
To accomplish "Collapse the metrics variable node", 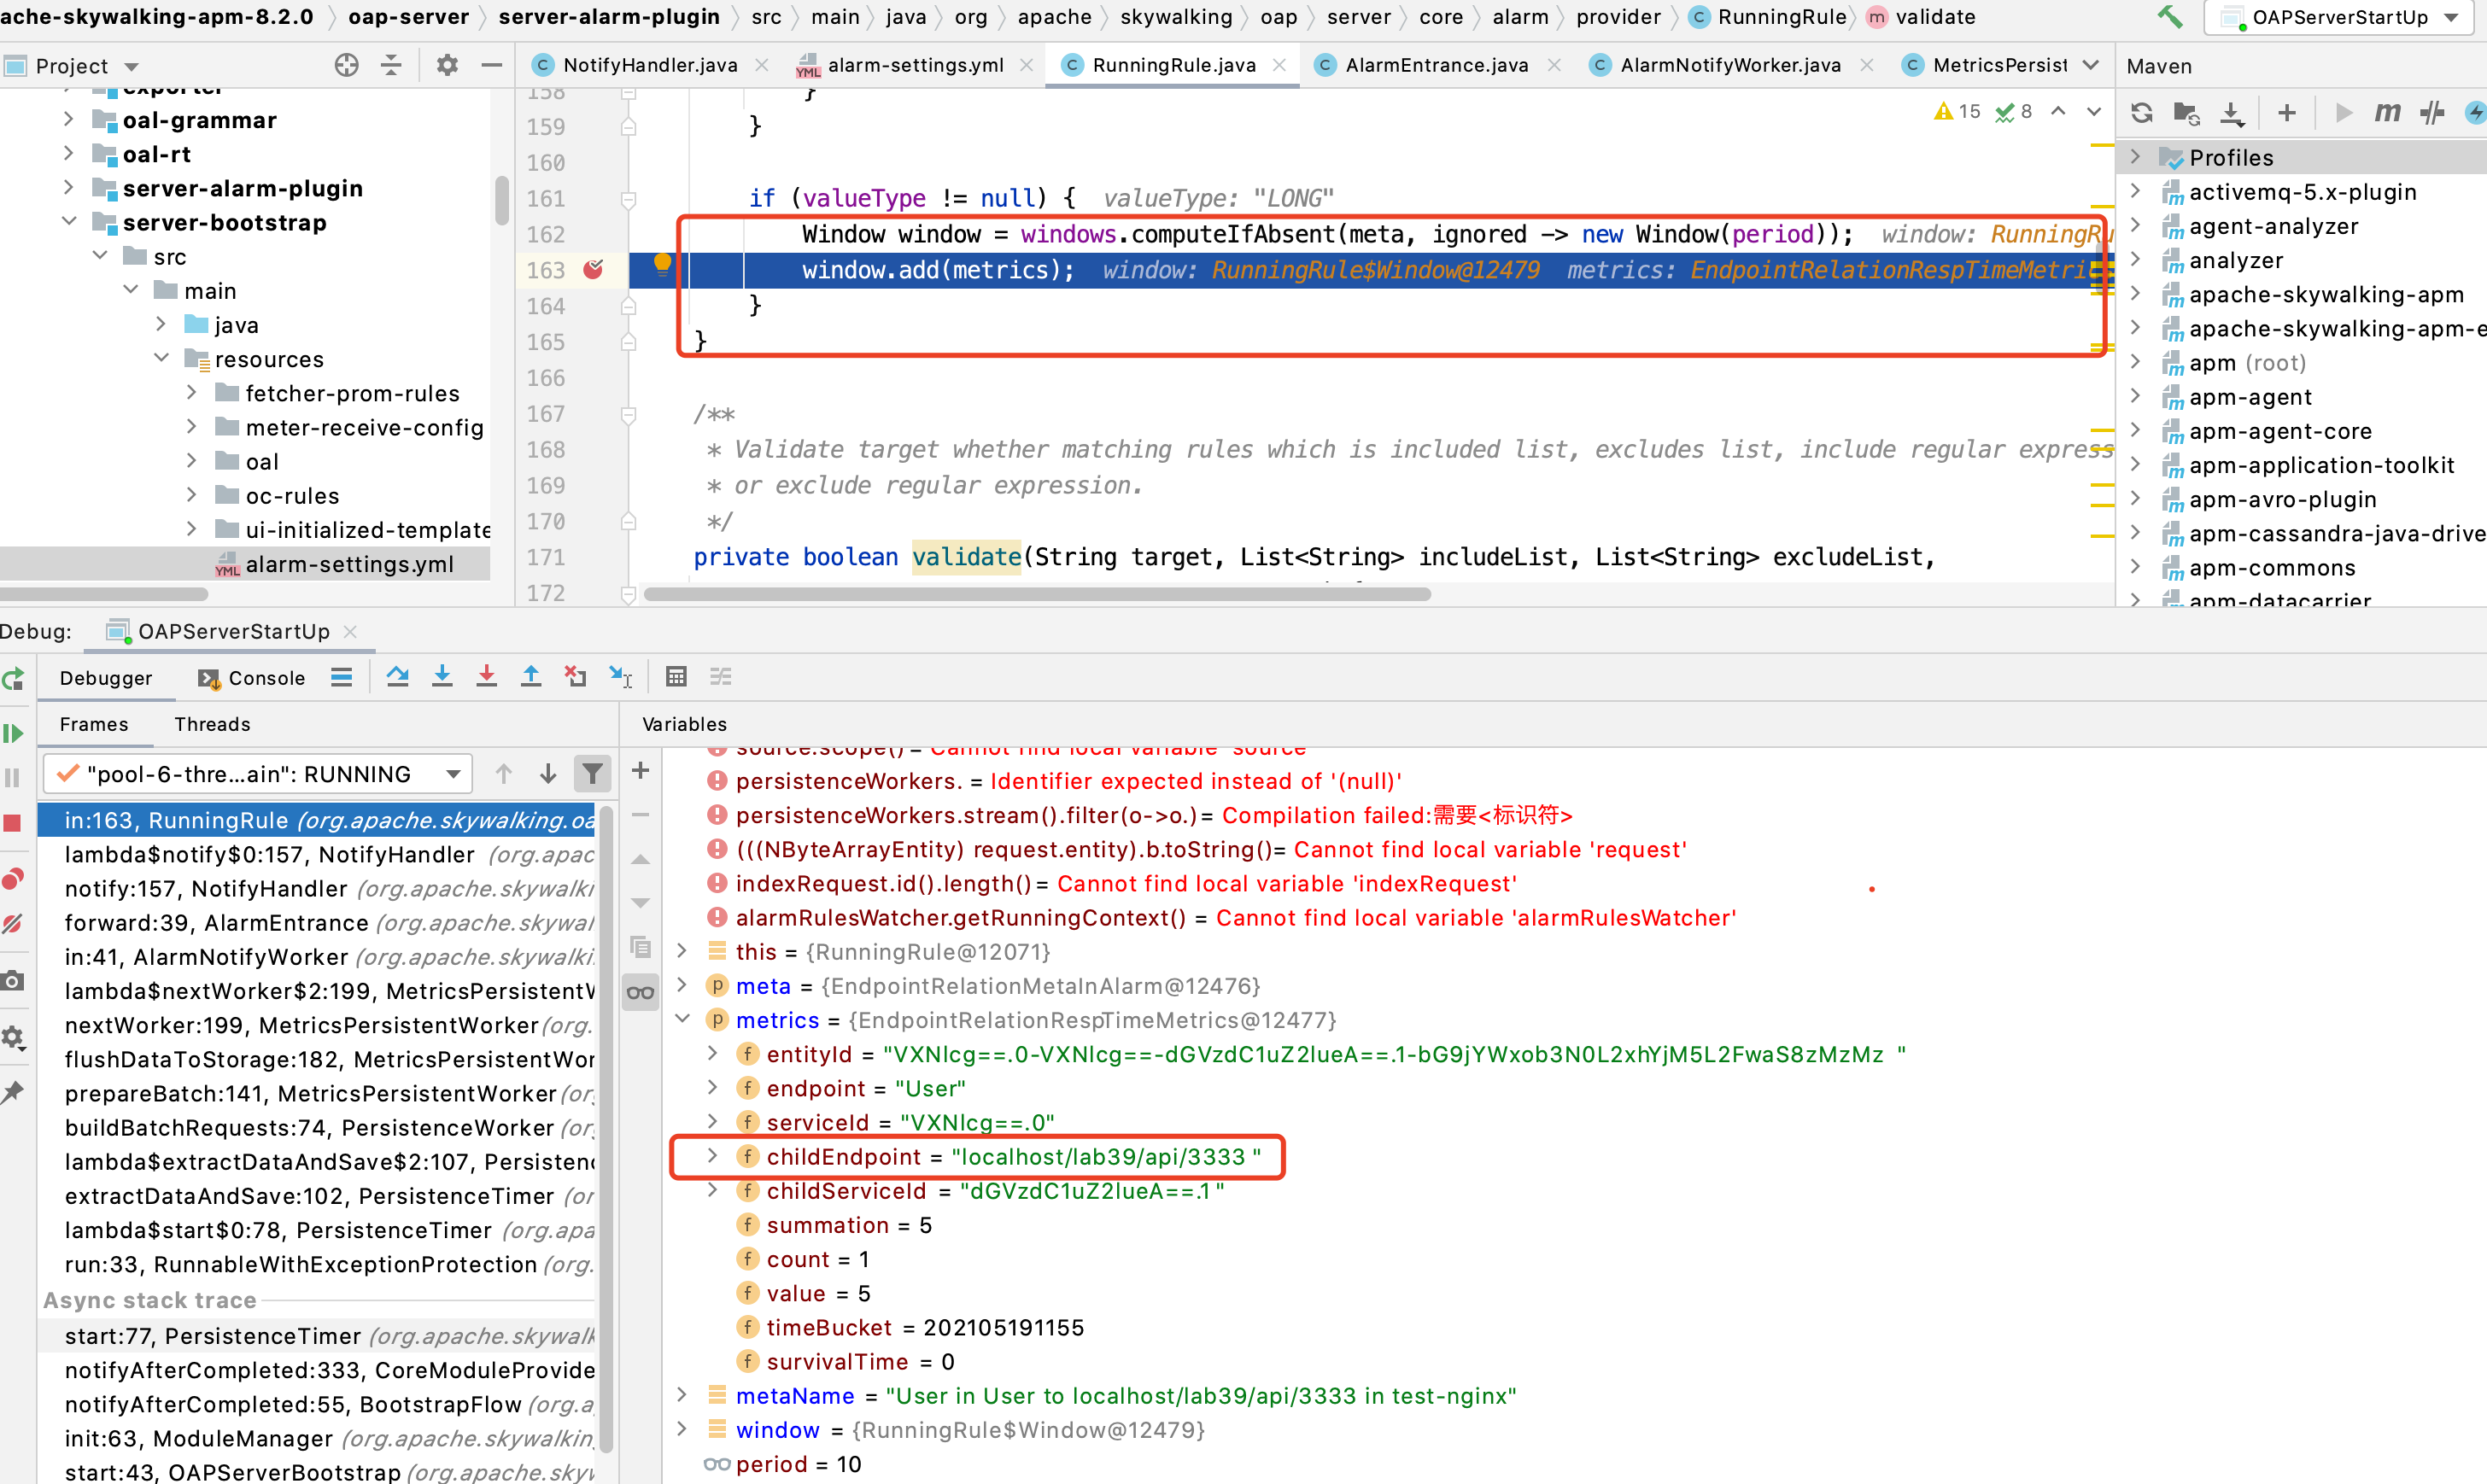I will (684, 1019).
